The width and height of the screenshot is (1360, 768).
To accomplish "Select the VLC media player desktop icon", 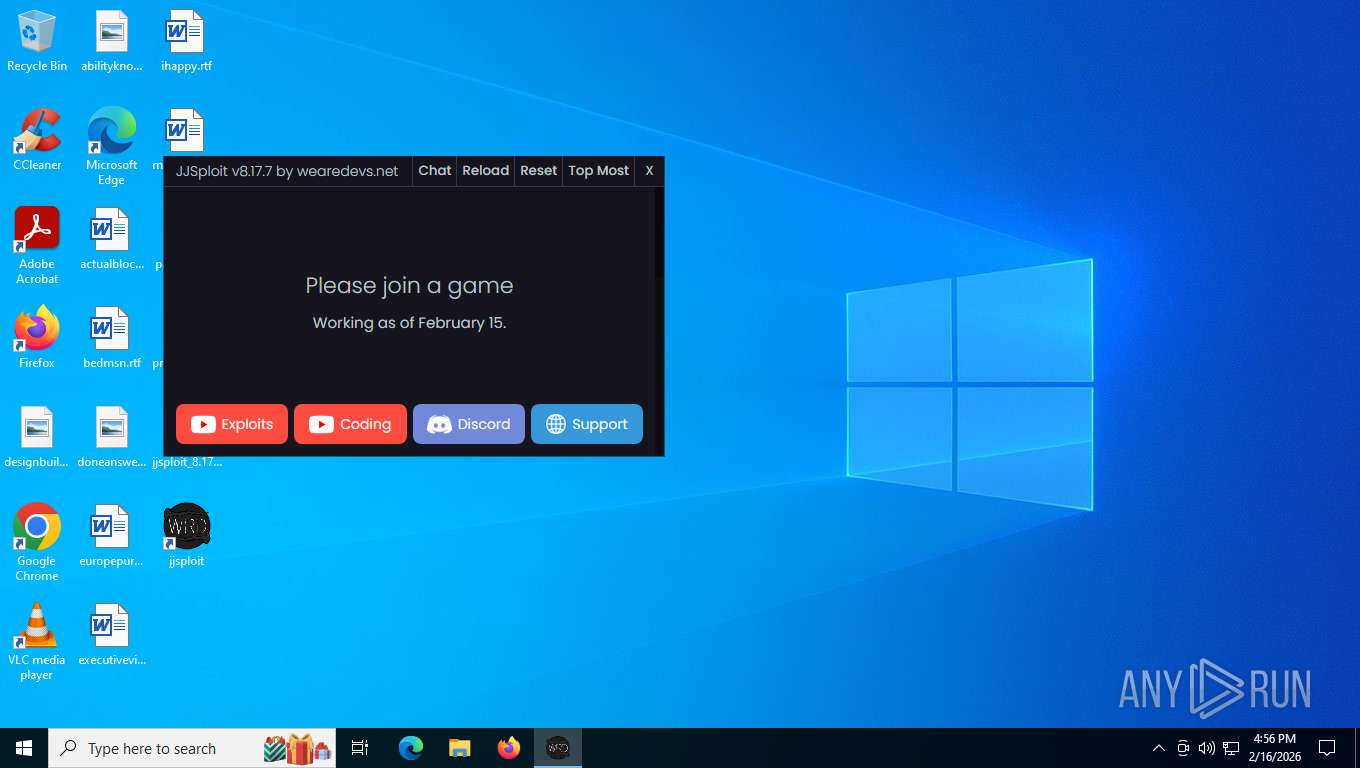I will [x=37, y=641].
